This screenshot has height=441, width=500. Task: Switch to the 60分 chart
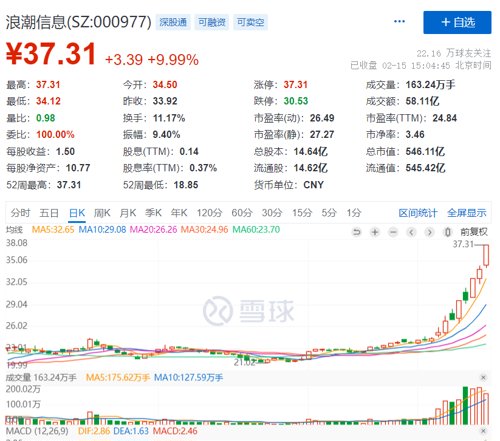[x=242, y=213]
